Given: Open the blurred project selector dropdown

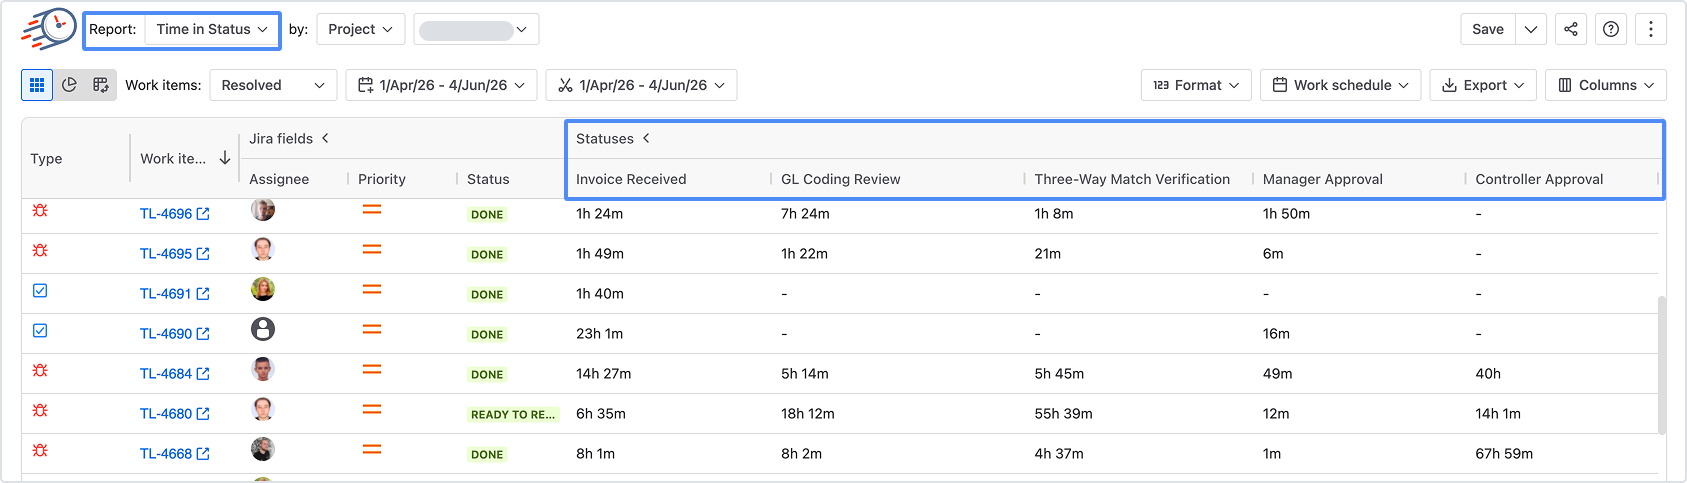Looking at the screenshot, I should [x=476, y=29].
